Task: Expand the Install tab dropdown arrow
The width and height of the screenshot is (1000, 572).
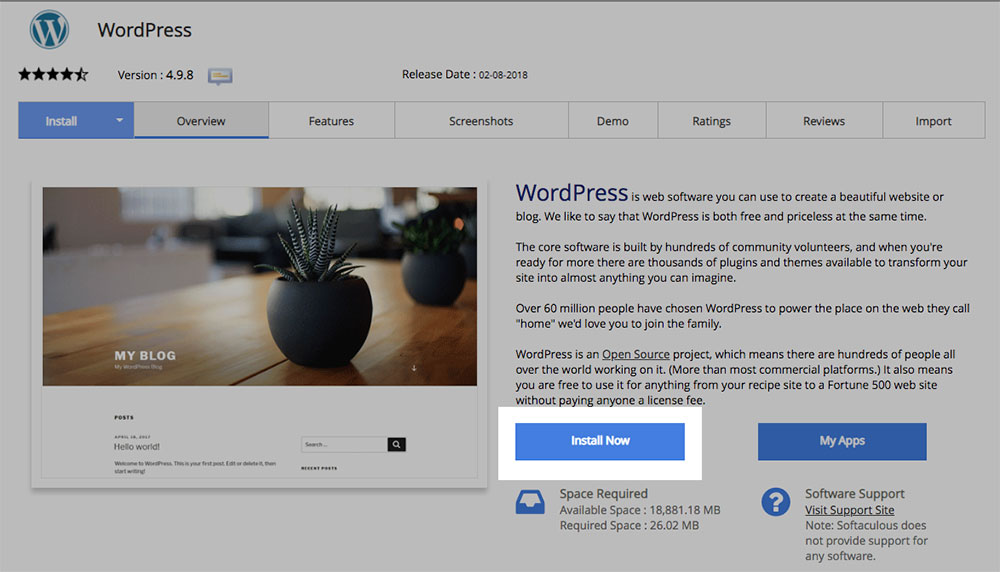Action: coord(119,120)
